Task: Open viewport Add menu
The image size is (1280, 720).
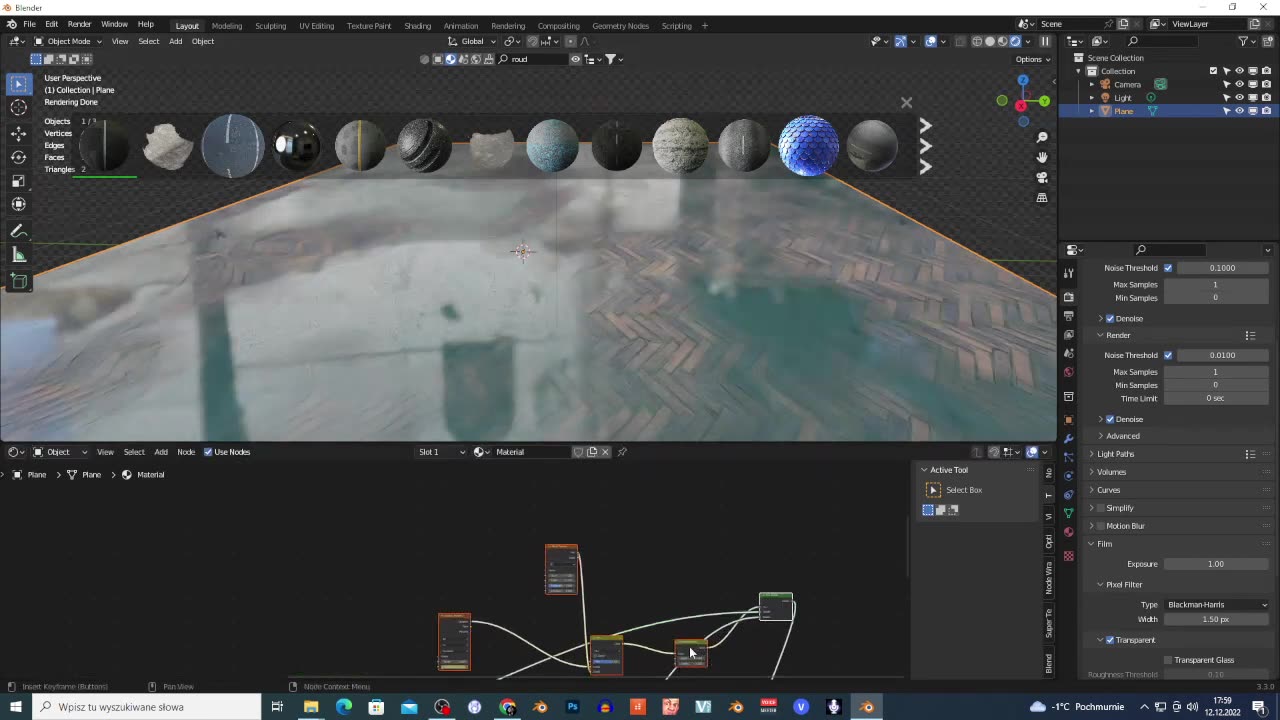Action: click(x=175, y=41)
